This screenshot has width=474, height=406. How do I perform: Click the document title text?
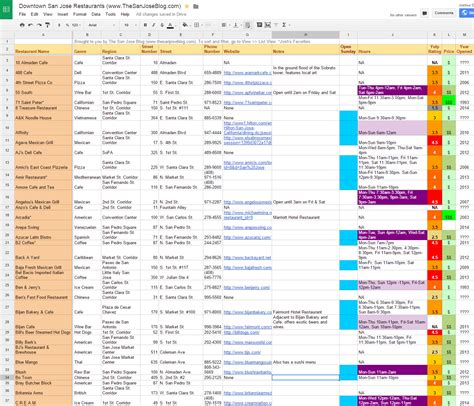tap(100, 6)
